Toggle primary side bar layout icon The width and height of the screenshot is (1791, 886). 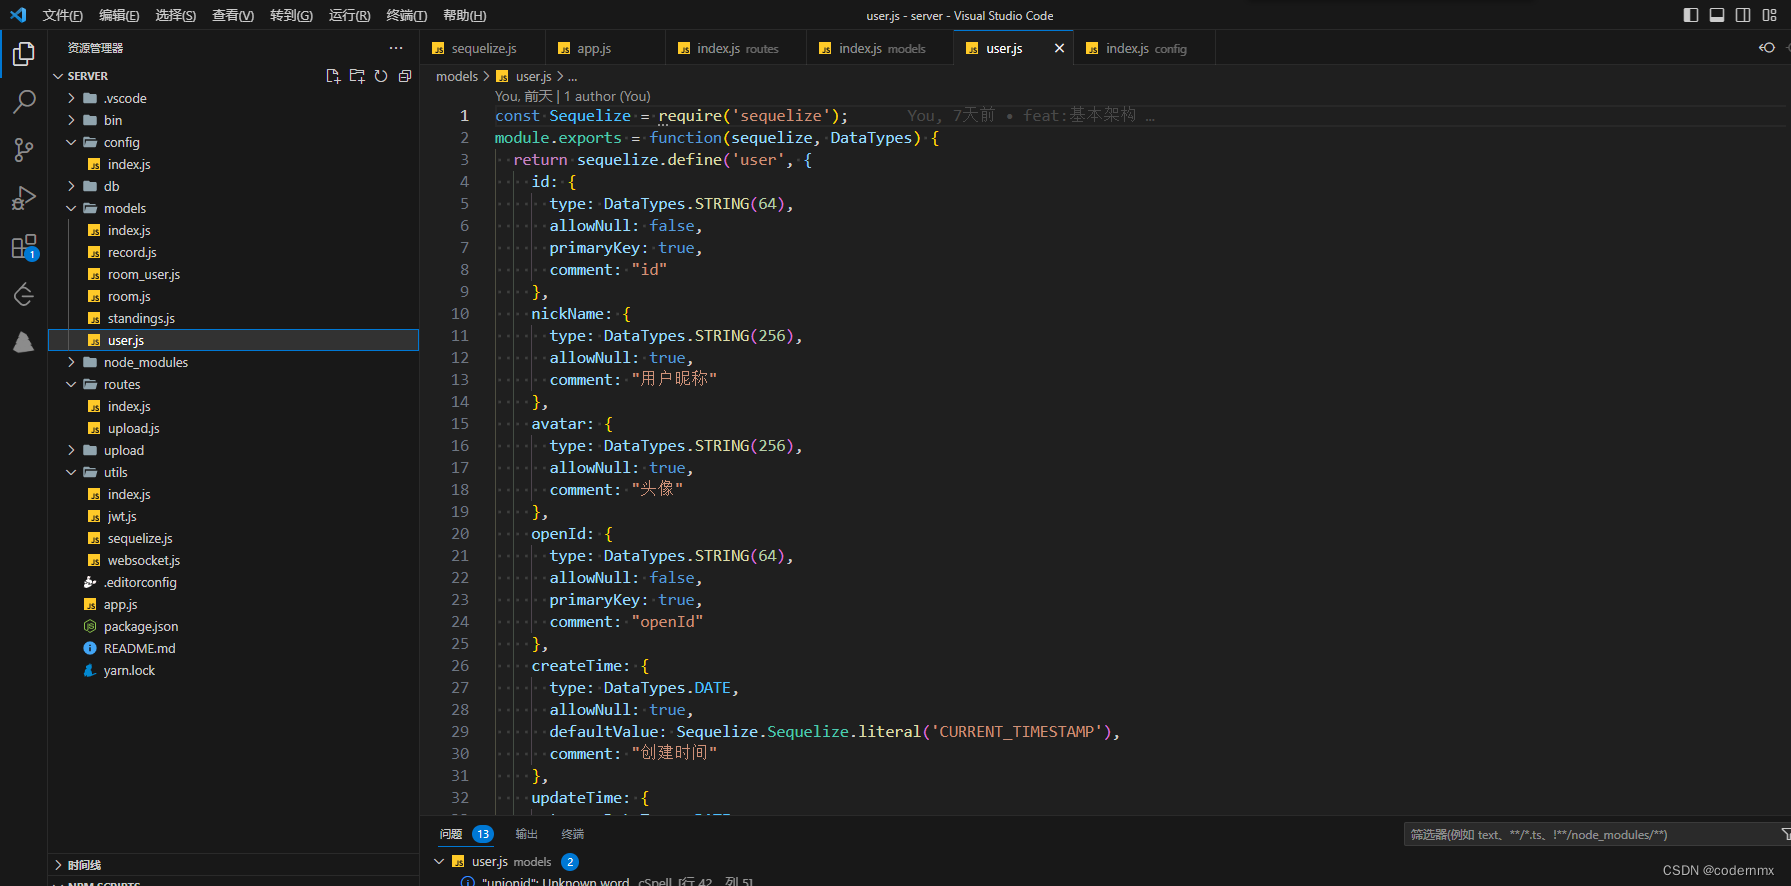point(1691,15)
